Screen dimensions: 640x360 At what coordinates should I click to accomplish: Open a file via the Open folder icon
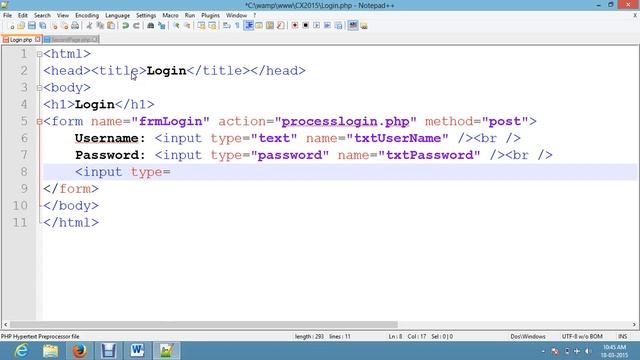pos(21,26)
